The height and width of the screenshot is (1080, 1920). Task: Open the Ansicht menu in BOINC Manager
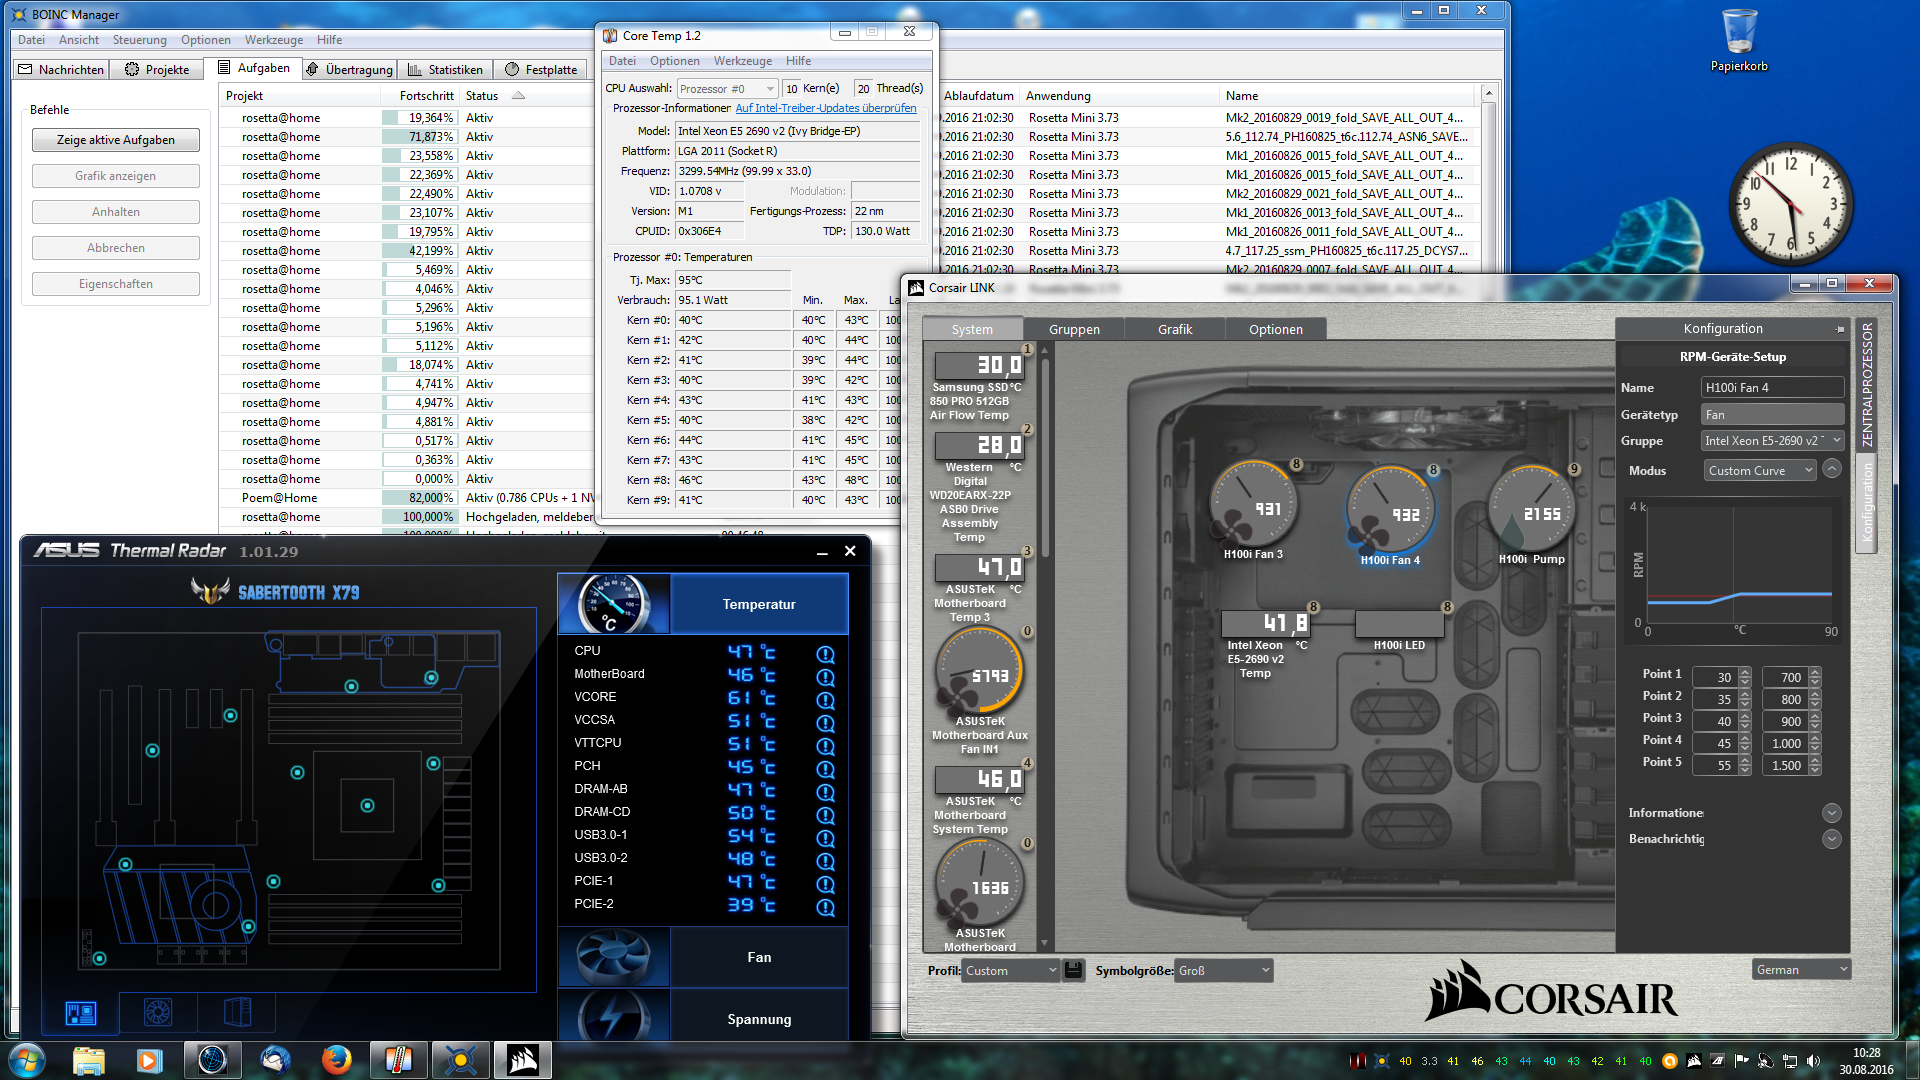pos(79,40)
